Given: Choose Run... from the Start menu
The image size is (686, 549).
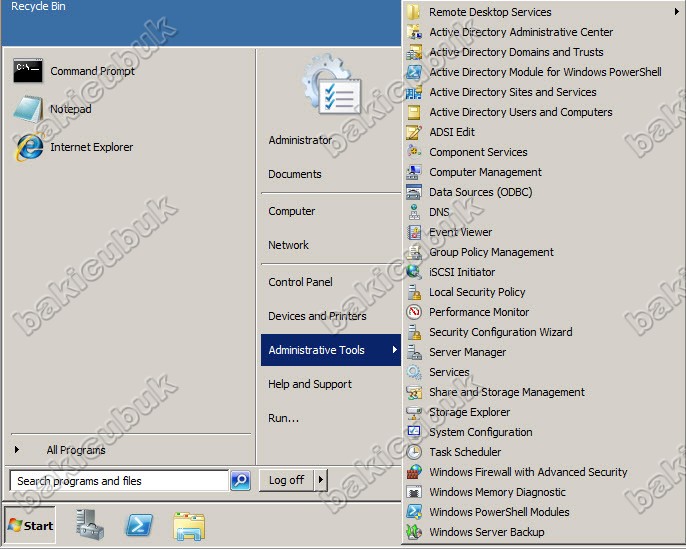Looking at the screenshot, I should coord(284,418).
